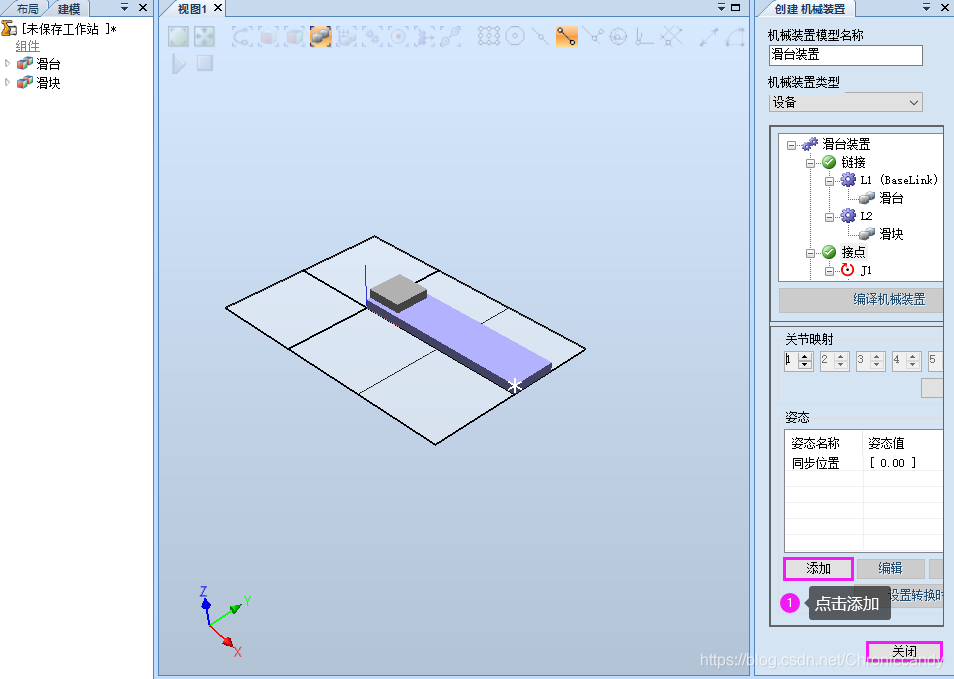Screen dimensions: 954x679
Task: Click the 添加 pose button
Action: pos(818,568)
